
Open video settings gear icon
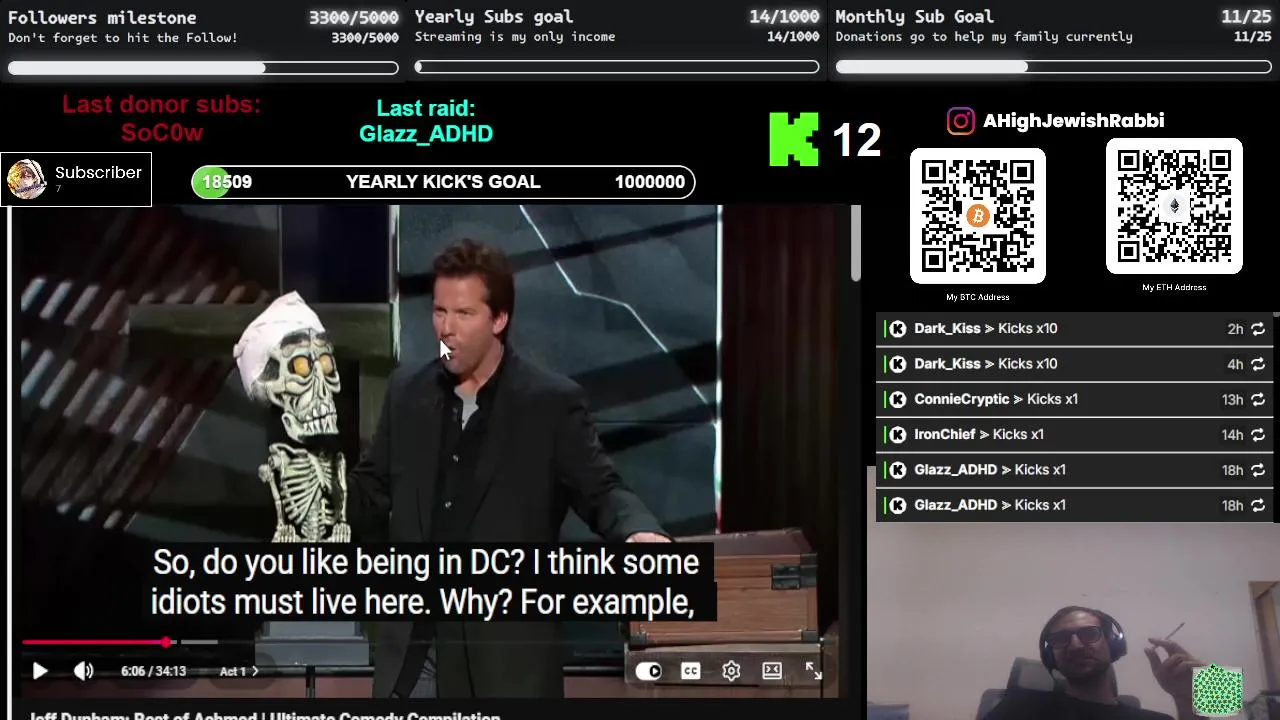[x=731, y=671]
